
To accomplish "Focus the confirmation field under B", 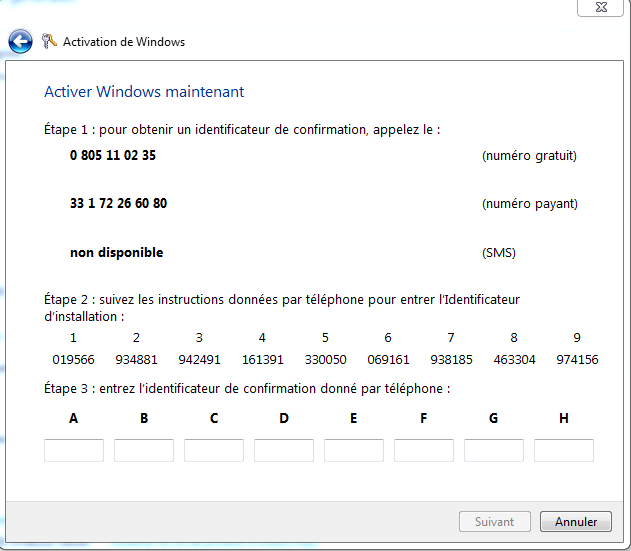I will click(x=144, y=450).
